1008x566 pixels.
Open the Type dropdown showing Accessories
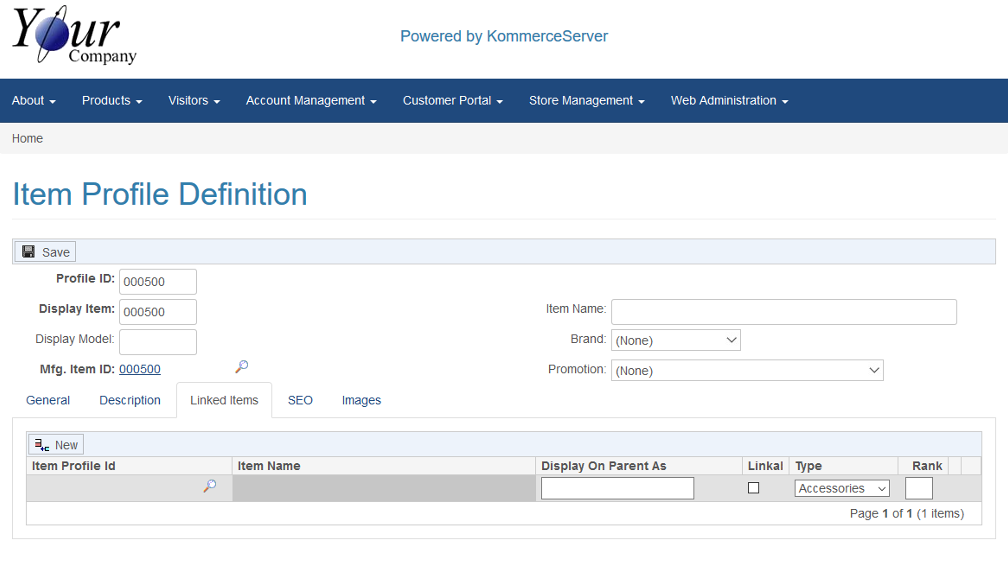tap(842, 488)
